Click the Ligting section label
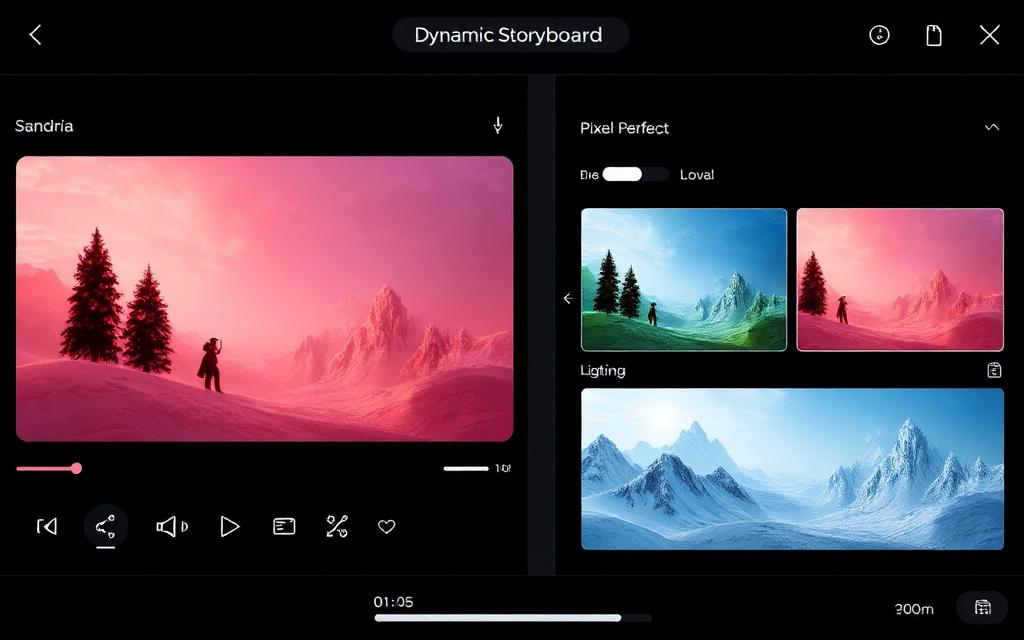This screenshot has height=640, width=1024. (603, 371)
